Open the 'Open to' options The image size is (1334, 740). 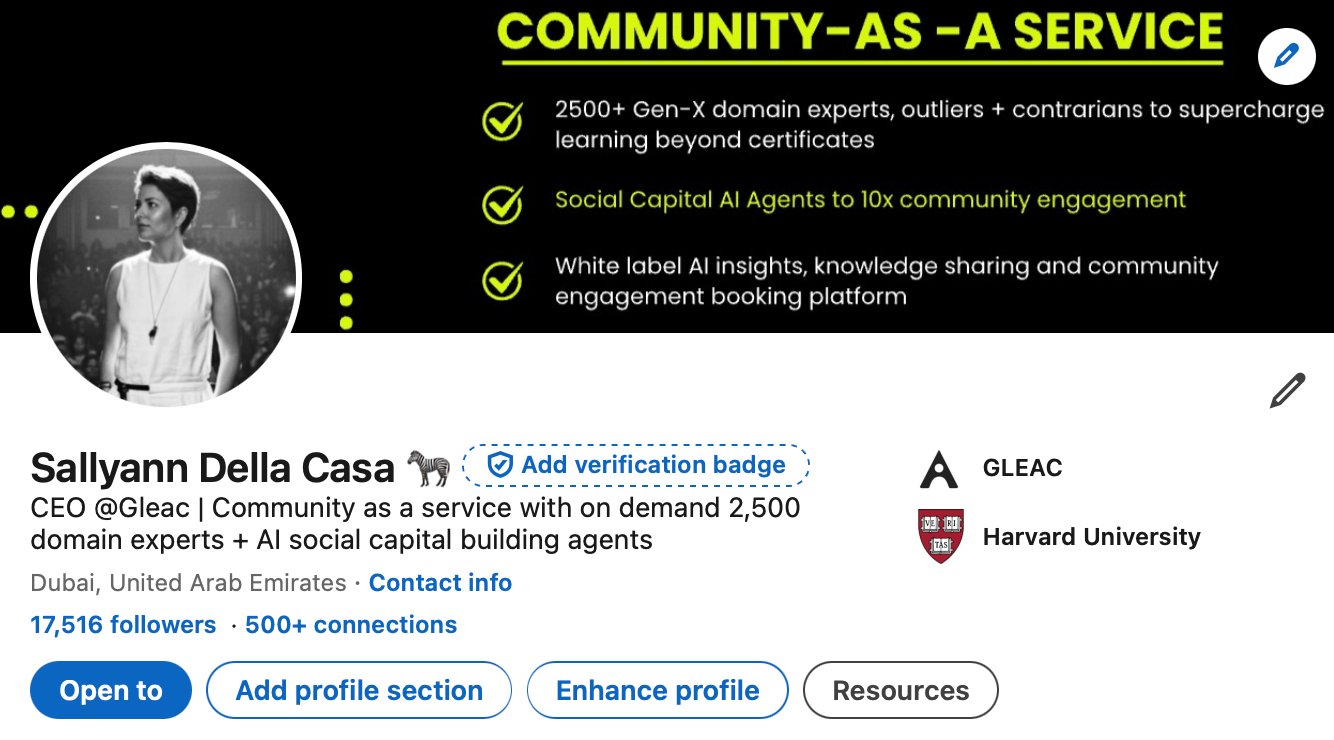(x=111, y=690)
